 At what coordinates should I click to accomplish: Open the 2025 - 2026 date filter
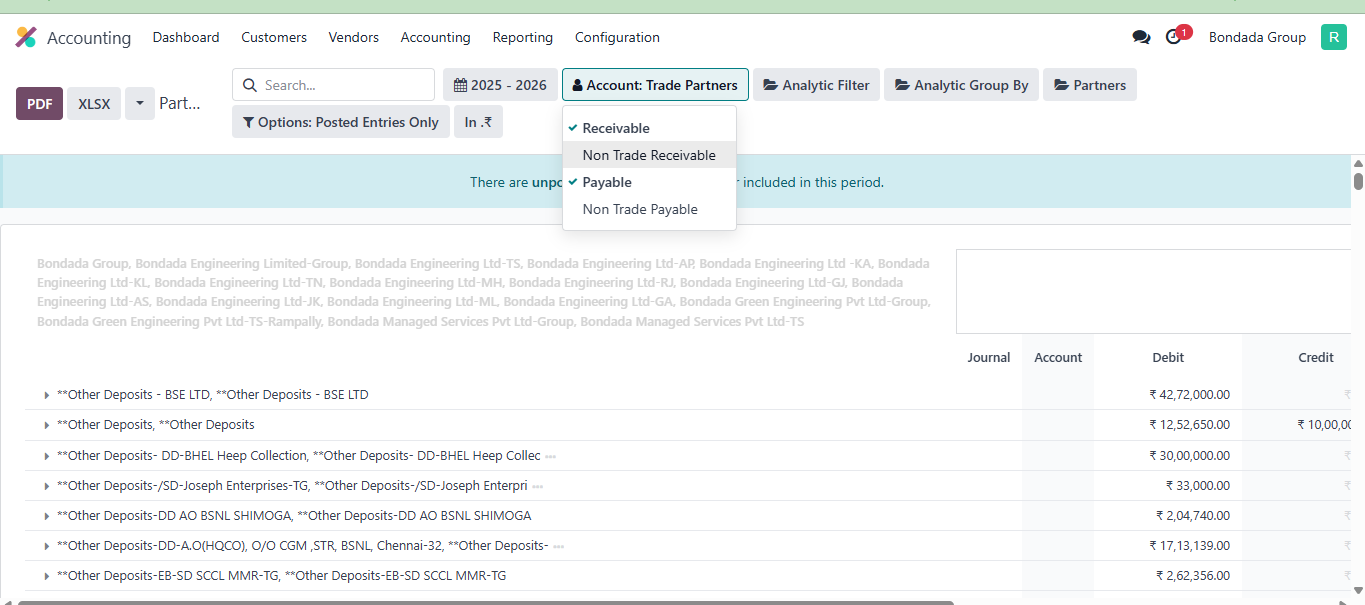coord(501,85)
